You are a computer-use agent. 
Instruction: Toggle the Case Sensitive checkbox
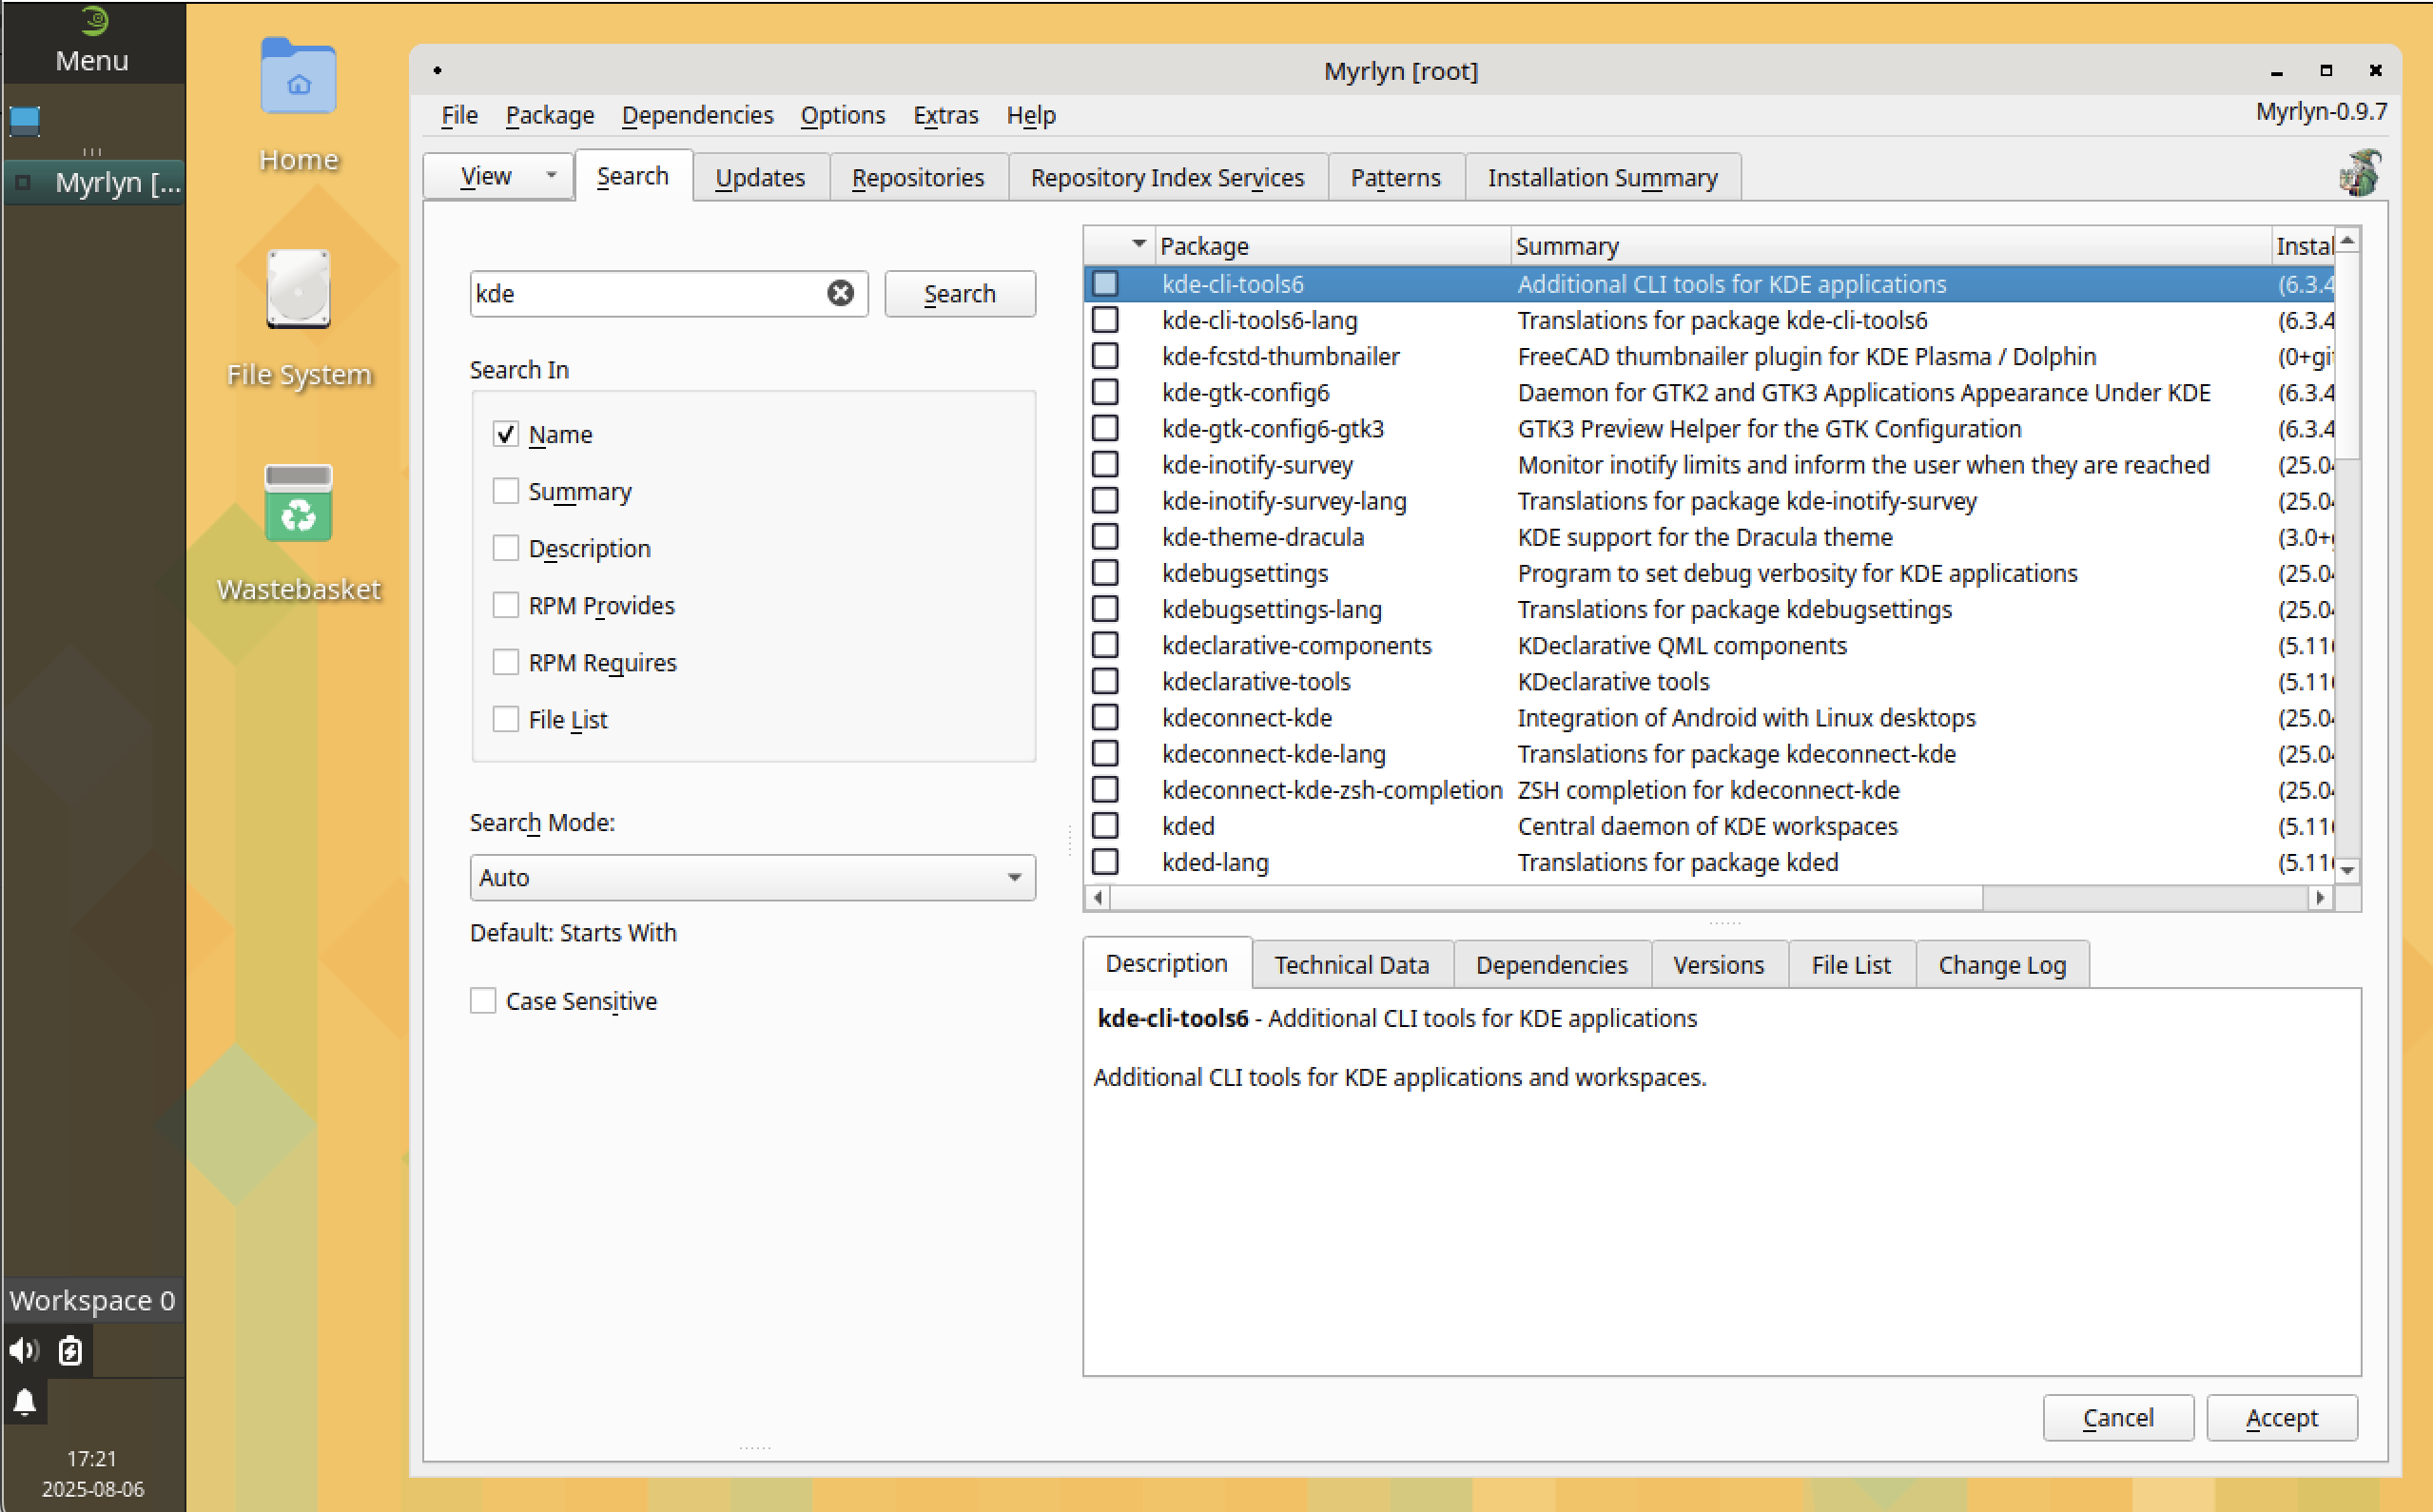pos(483,1001)
